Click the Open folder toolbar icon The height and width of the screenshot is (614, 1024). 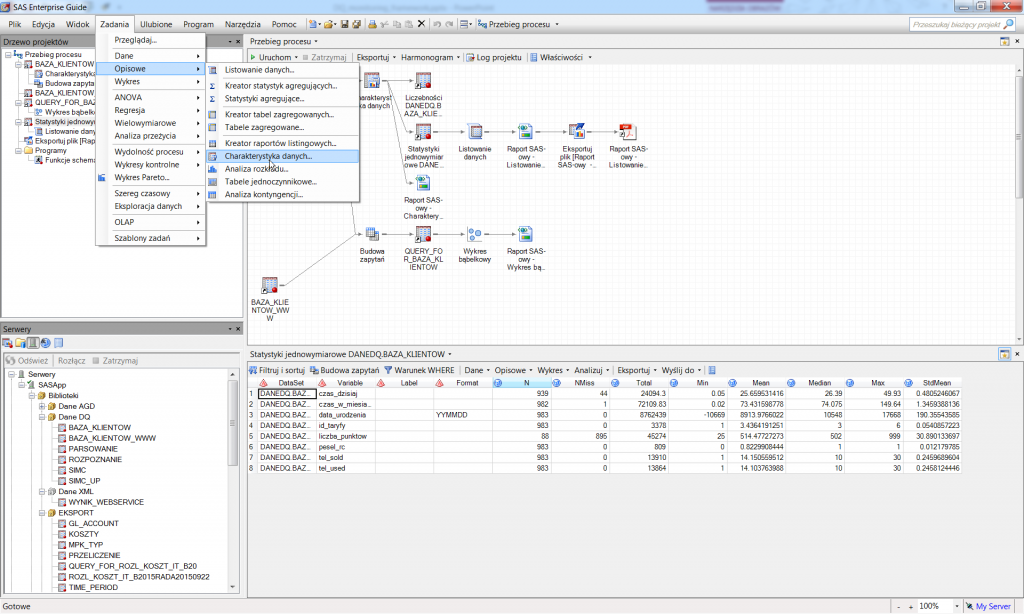point(328,24)
